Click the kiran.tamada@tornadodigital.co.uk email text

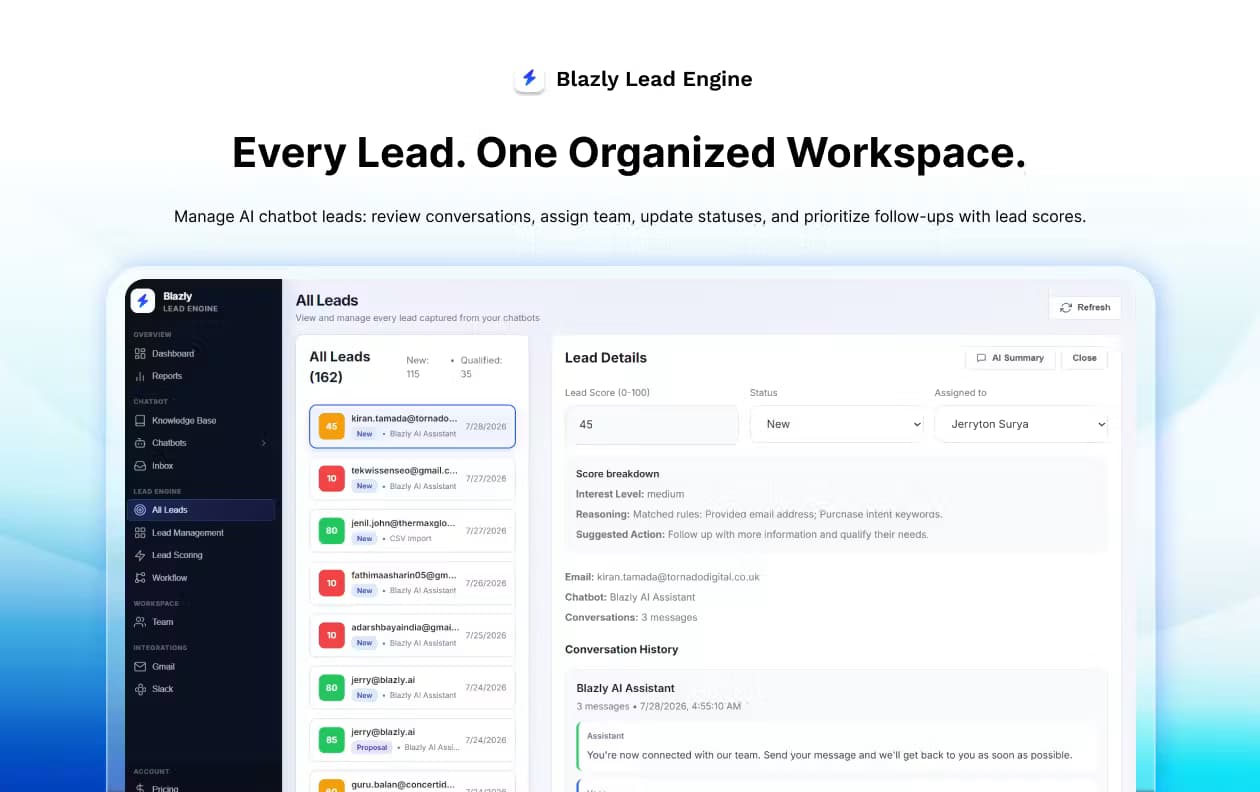[x=678, y=577]
